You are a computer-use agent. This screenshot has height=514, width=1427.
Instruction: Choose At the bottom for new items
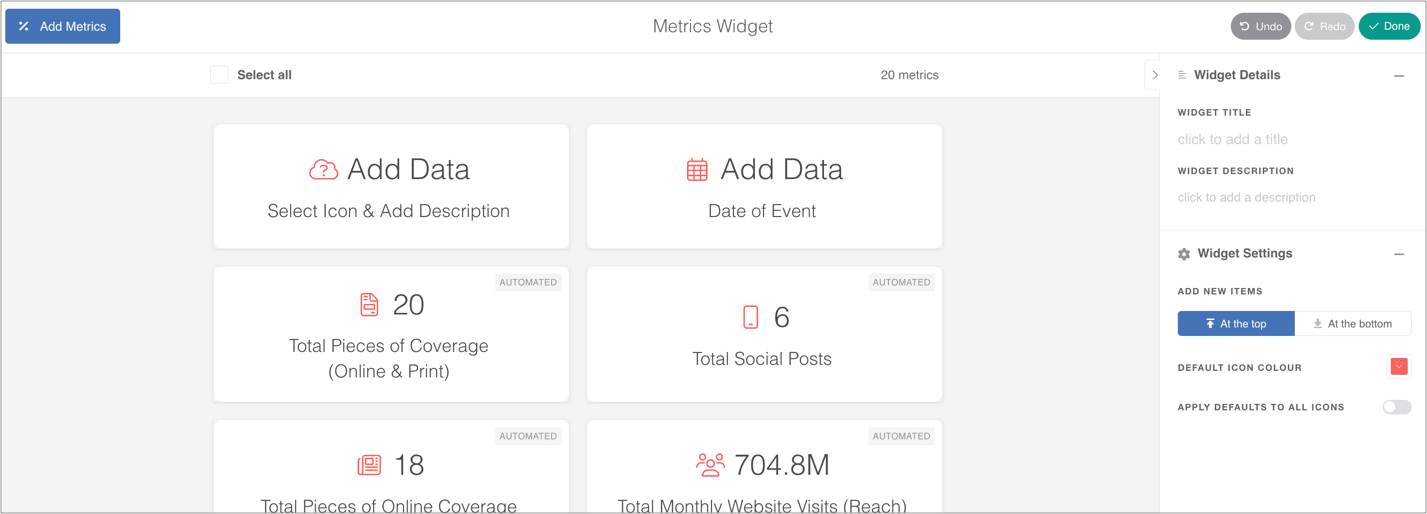point(1352,324)
